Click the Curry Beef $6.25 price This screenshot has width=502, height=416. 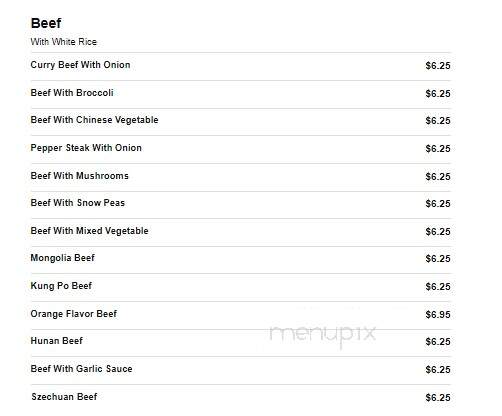pyautogui.click(x=438, y=66)
